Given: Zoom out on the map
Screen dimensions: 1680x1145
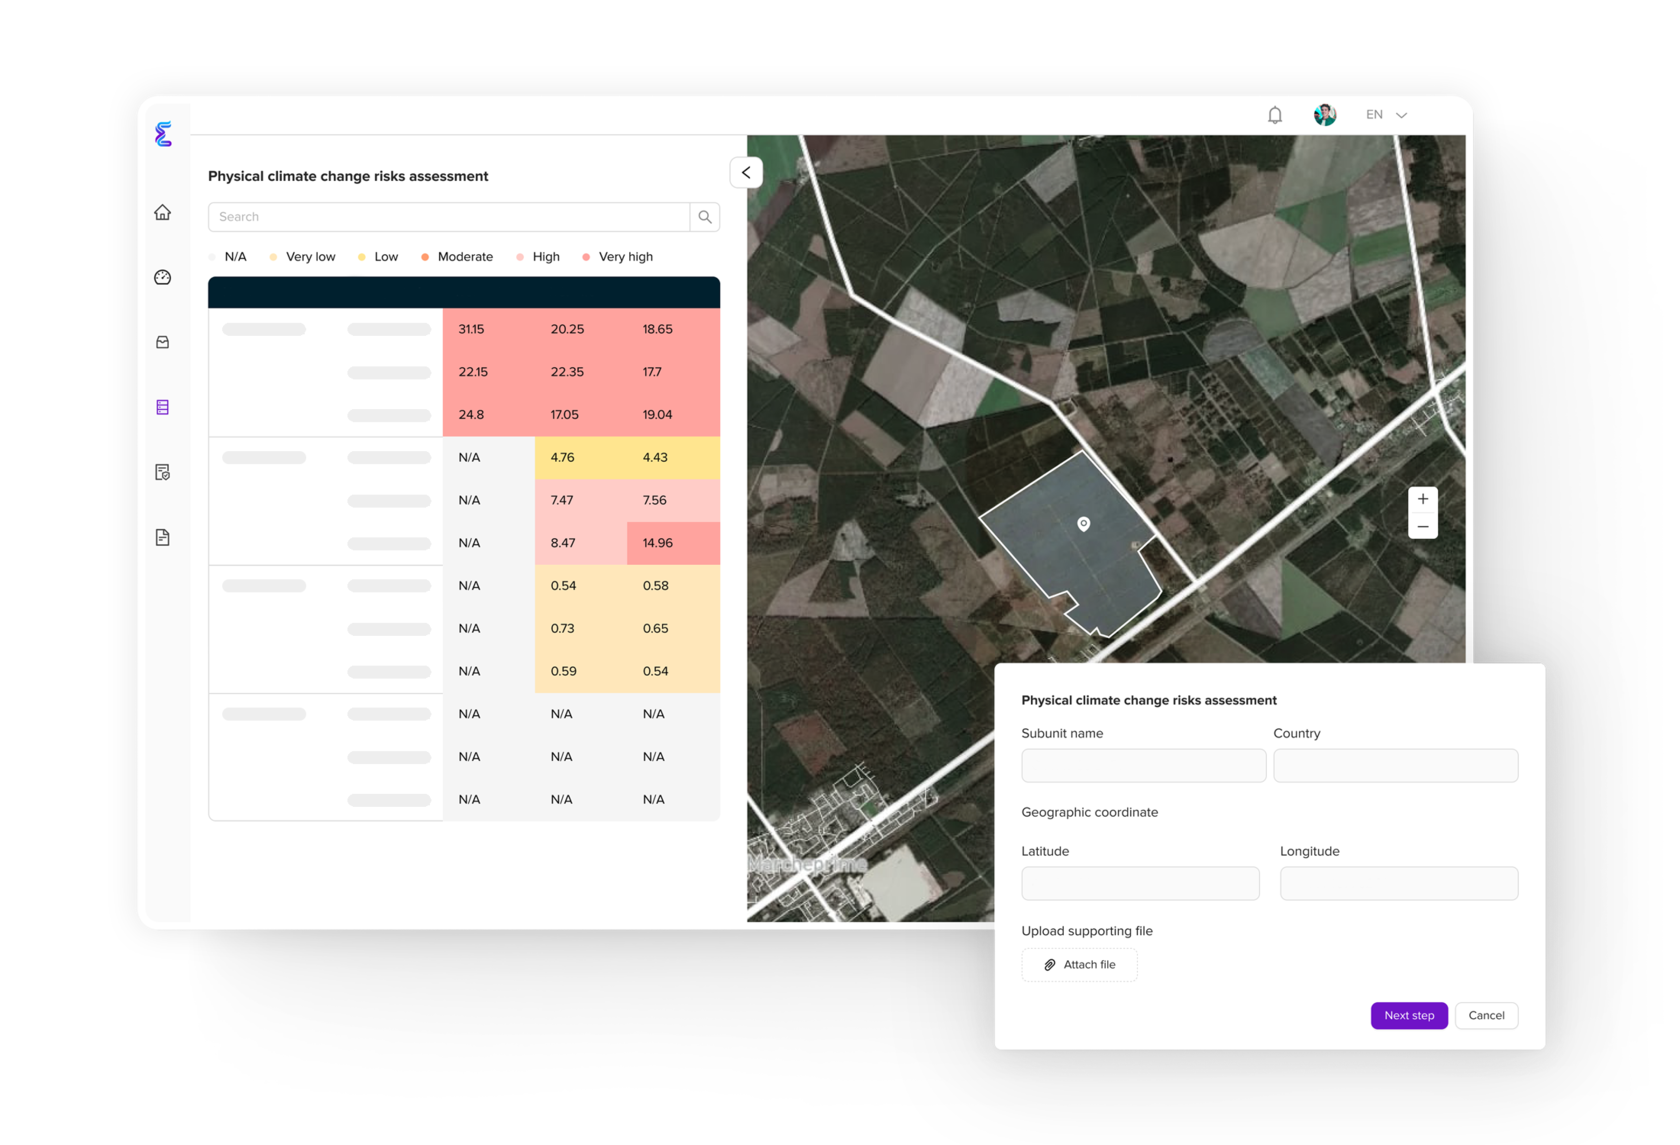Looking at the screenshot, I should (x=1423, y=526).
